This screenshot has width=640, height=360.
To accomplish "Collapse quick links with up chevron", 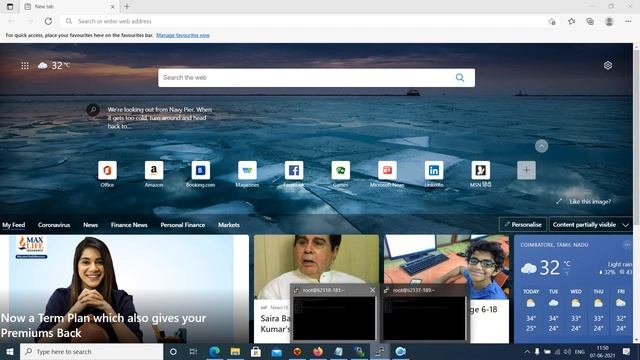I will pyautogui.click(x=542, y=146).
